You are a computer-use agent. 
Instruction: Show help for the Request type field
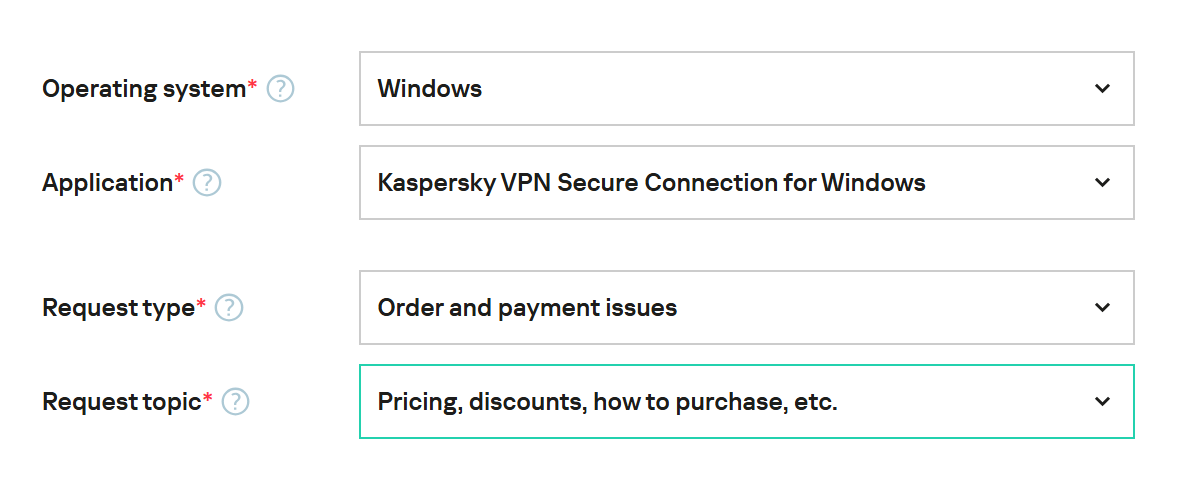click(228, 308)
